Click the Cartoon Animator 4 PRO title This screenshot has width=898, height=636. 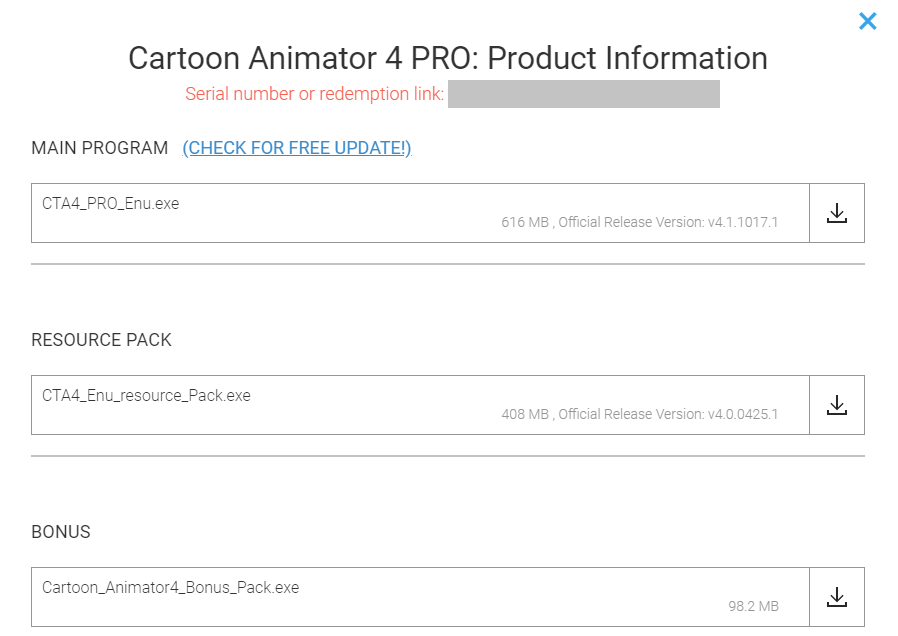point(448,58)
